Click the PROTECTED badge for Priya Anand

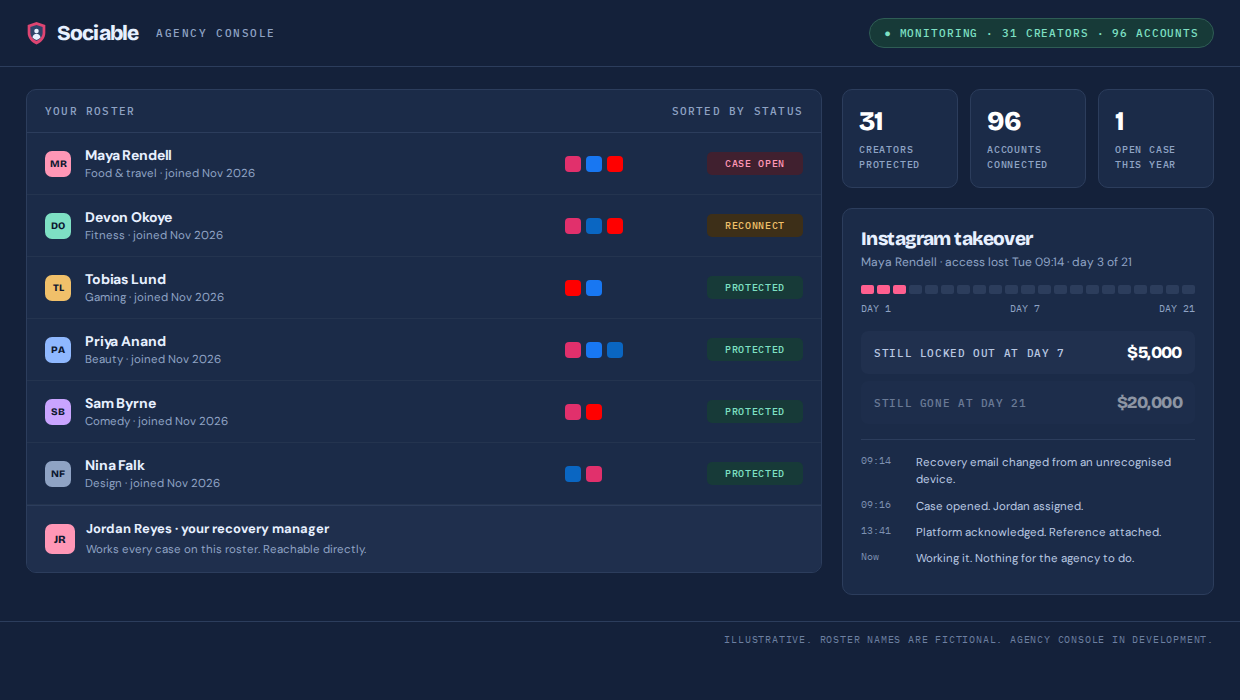[x=755, y=350]
